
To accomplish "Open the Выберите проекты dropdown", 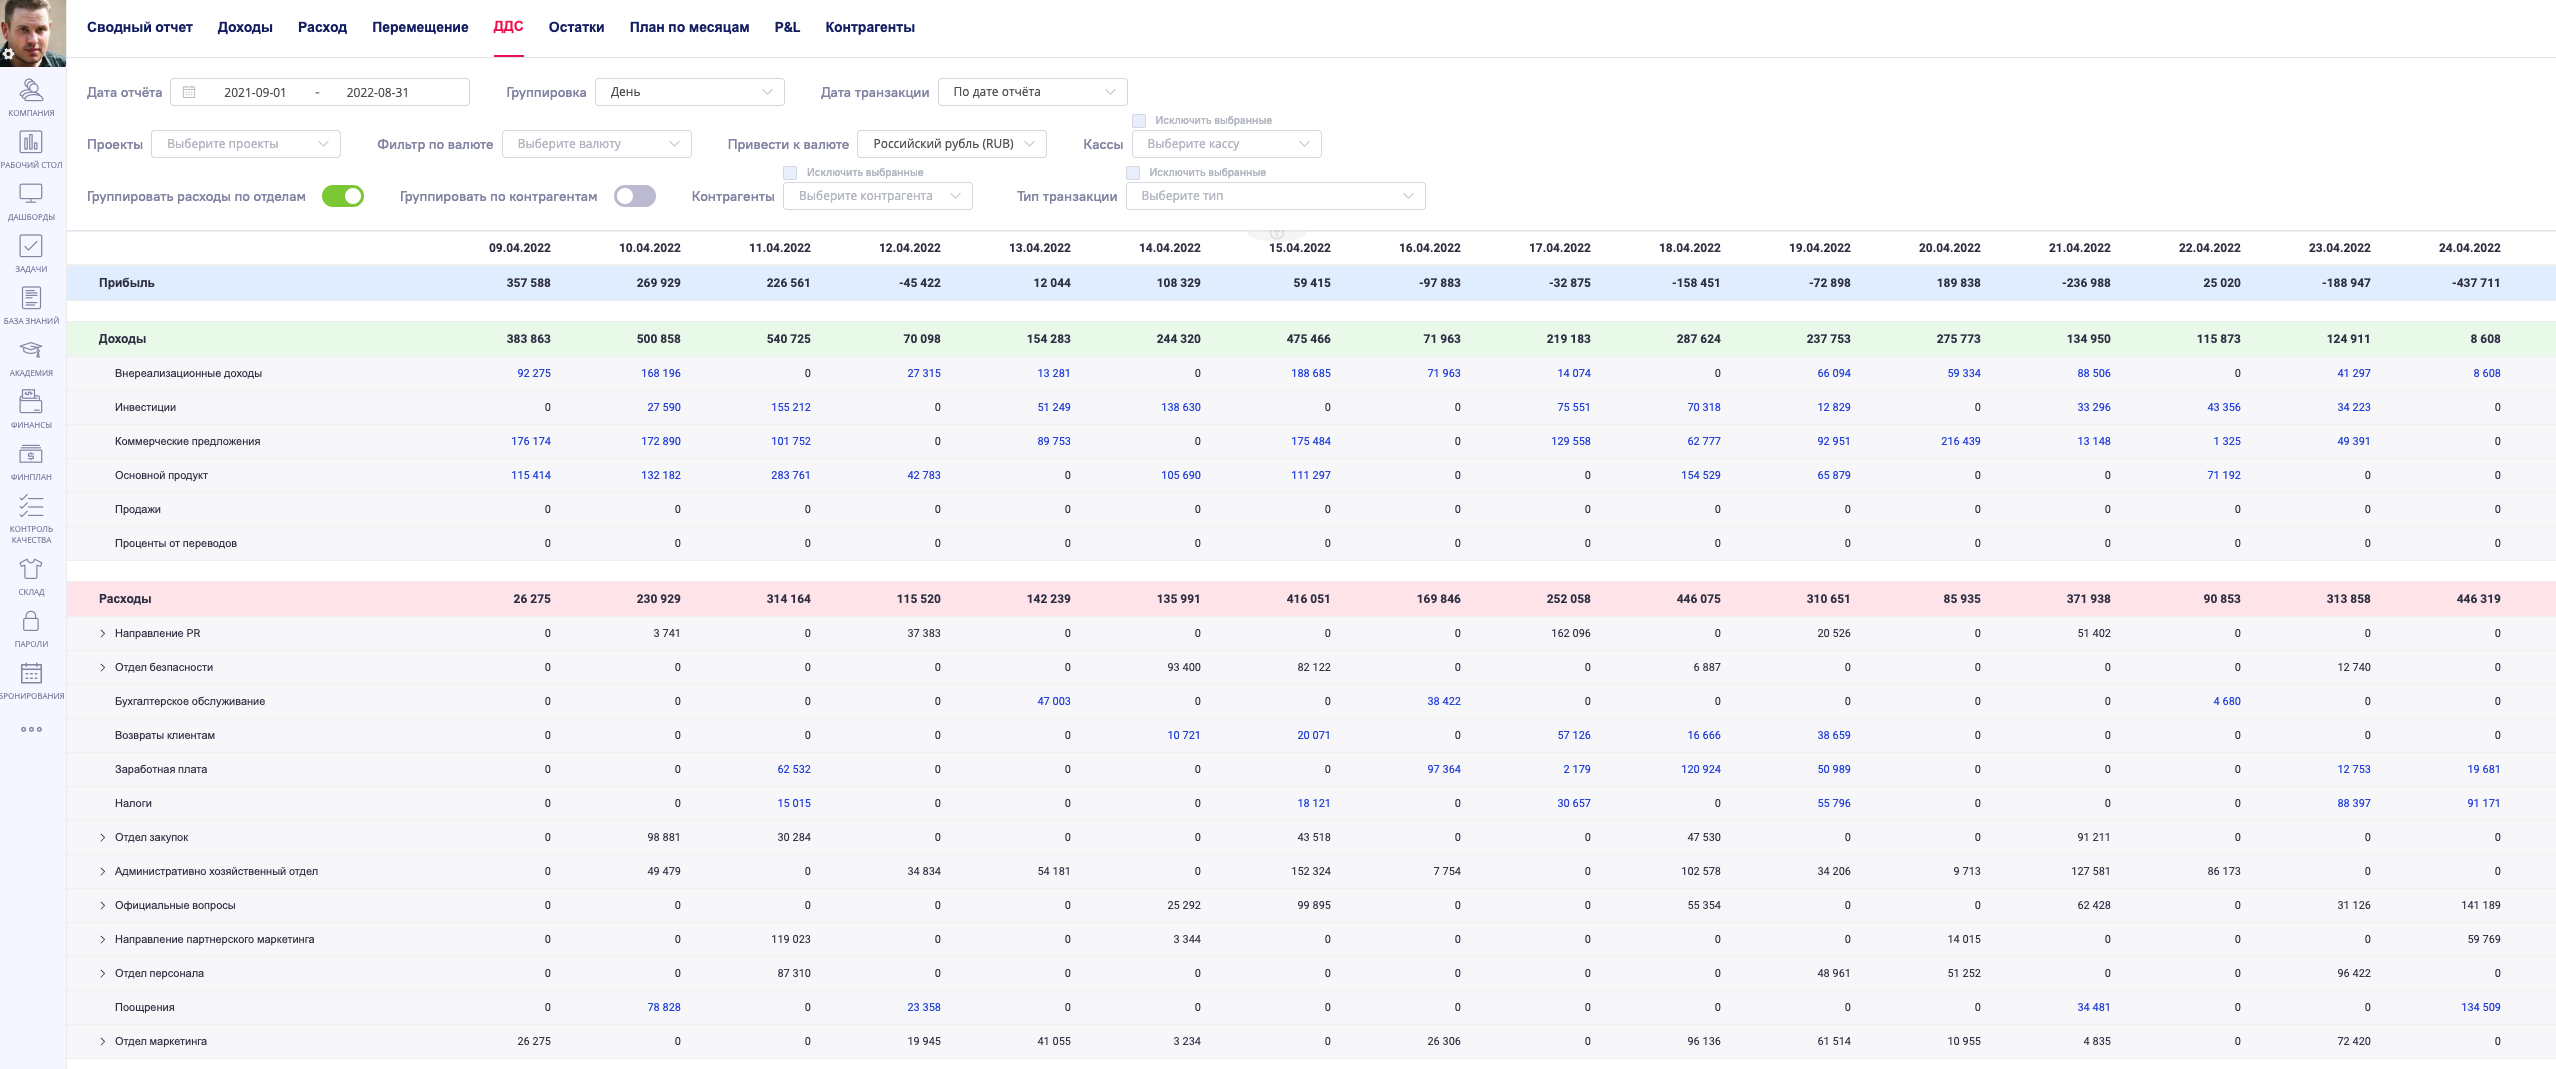I will (246, 144).
